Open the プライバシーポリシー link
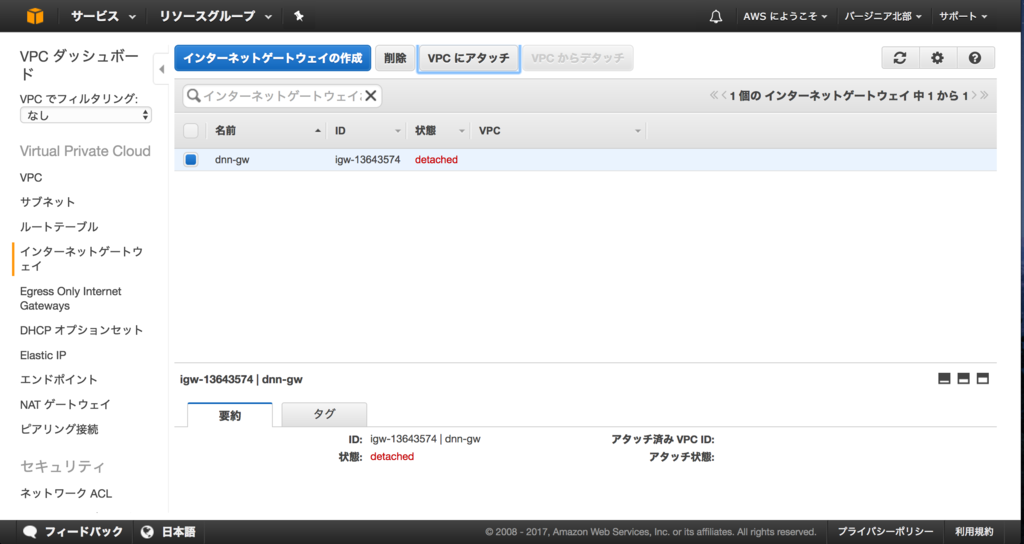1024x544 pixels. 886,532
